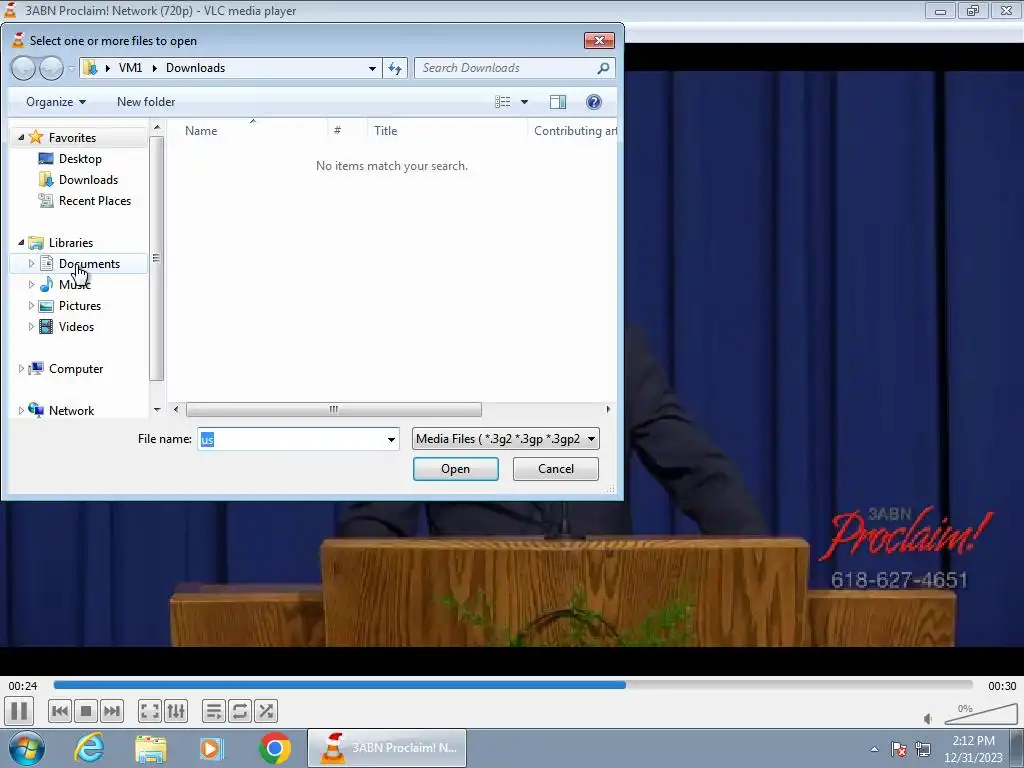This screenshot has width=1024, height=768.
Task: Jump to previous media in VLC
Action: point(59,711)
